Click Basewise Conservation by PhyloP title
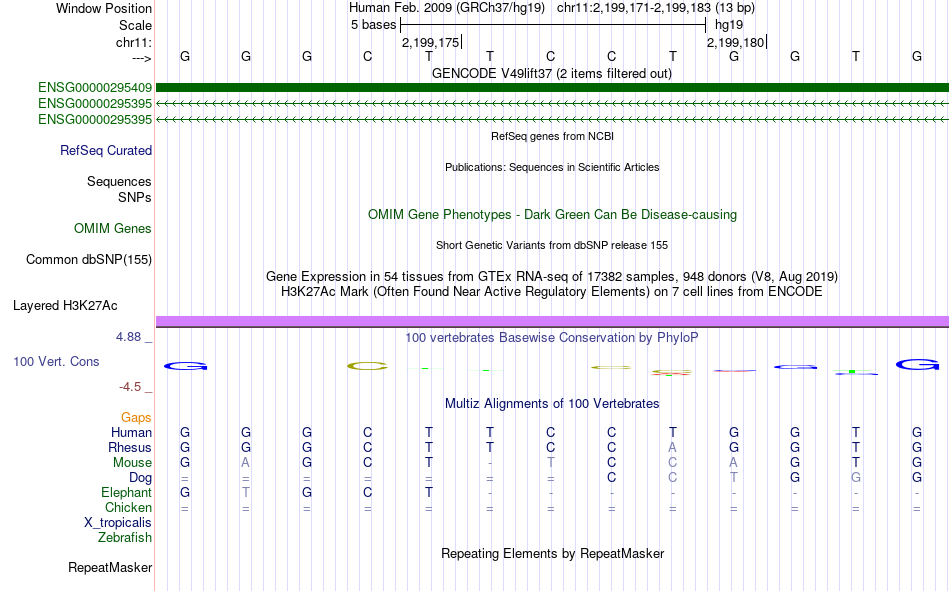Screen dimensions: 950x591 551,338
